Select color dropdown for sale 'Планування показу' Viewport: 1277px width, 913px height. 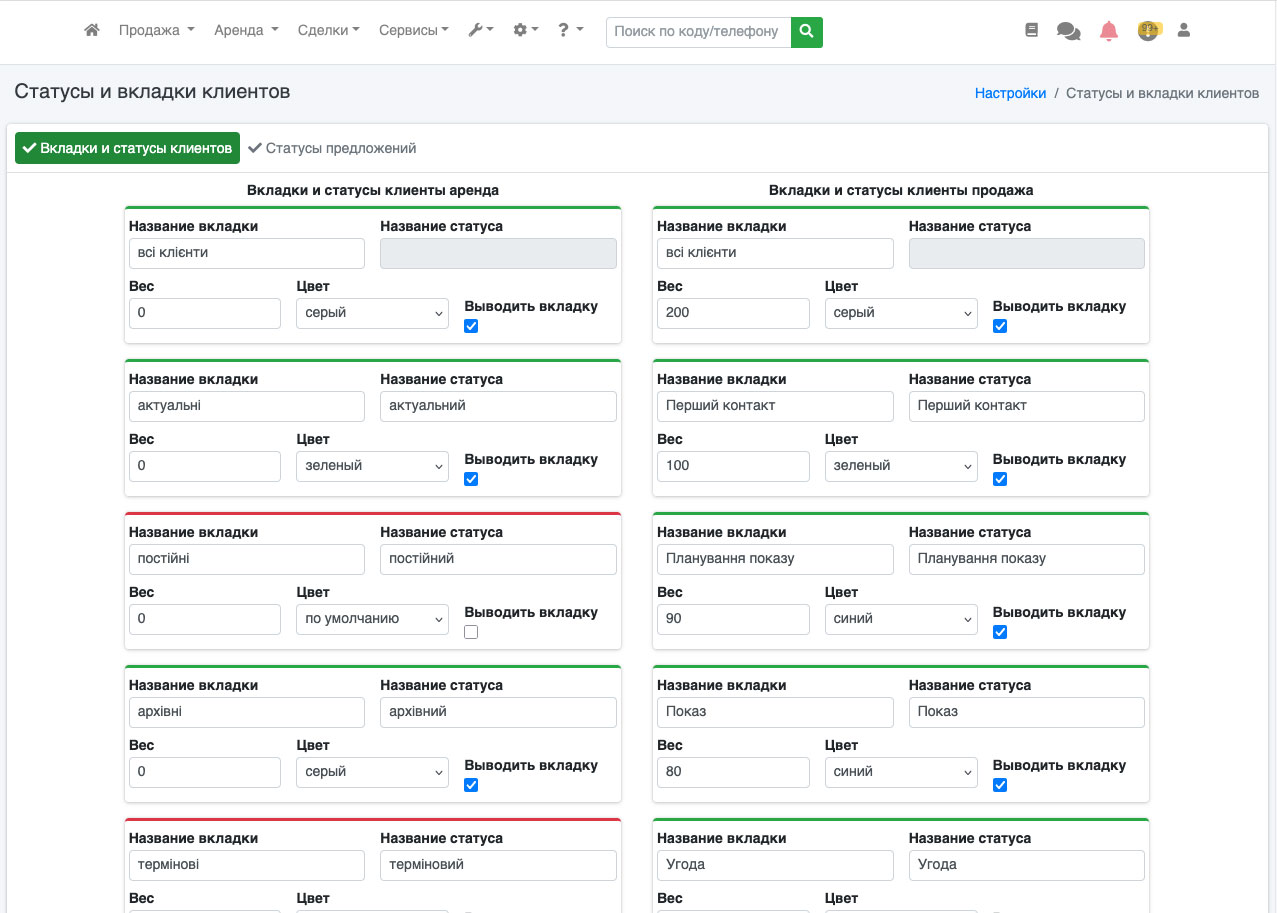tap(900, 619)
